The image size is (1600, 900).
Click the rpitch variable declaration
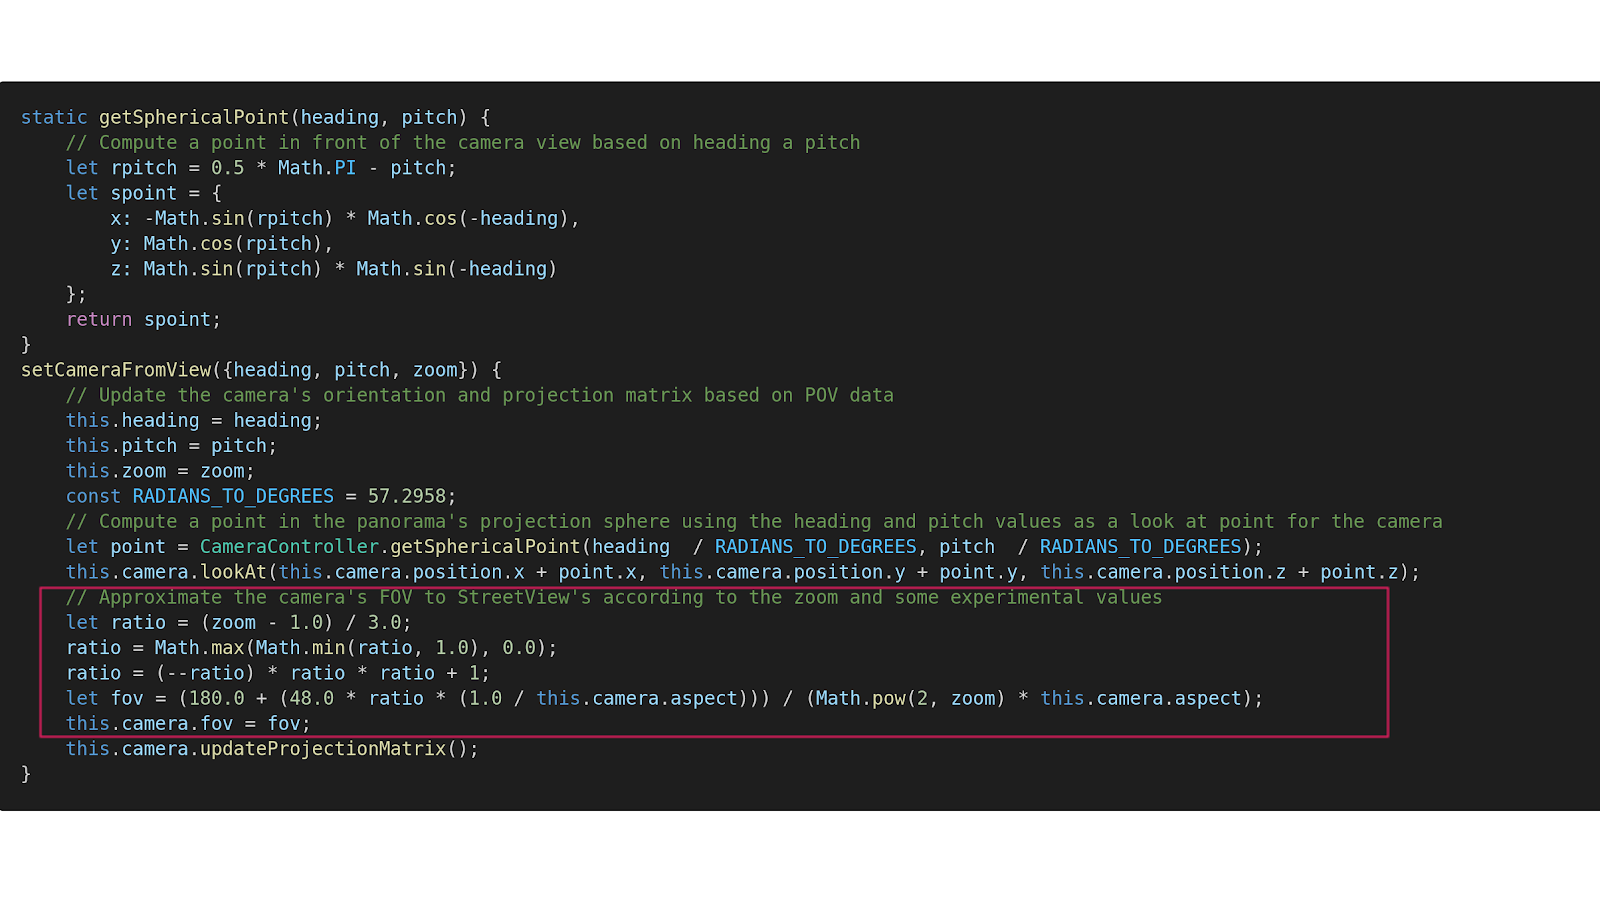pyautogui.click(x=143, y=168)
